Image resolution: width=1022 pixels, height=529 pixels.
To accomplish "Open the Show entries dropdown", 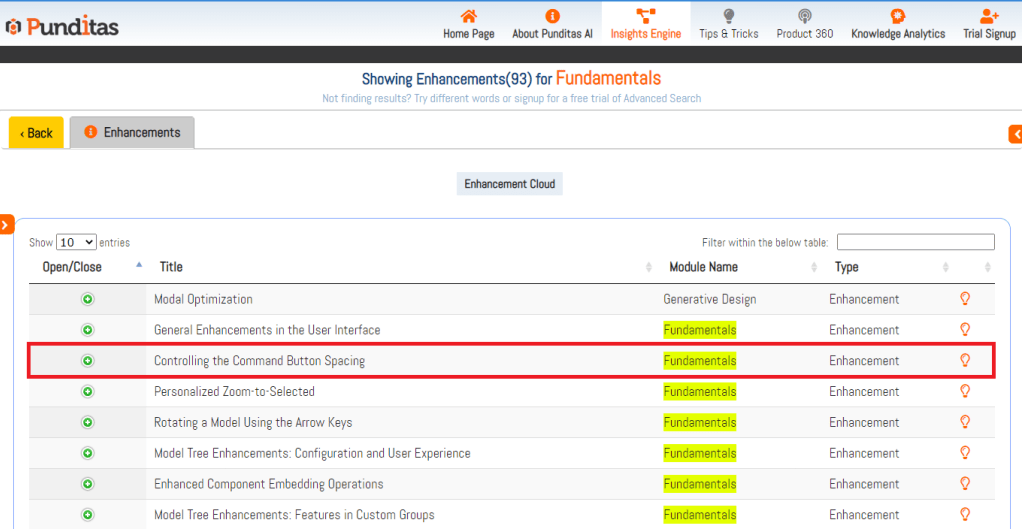I will pos(76,242).
